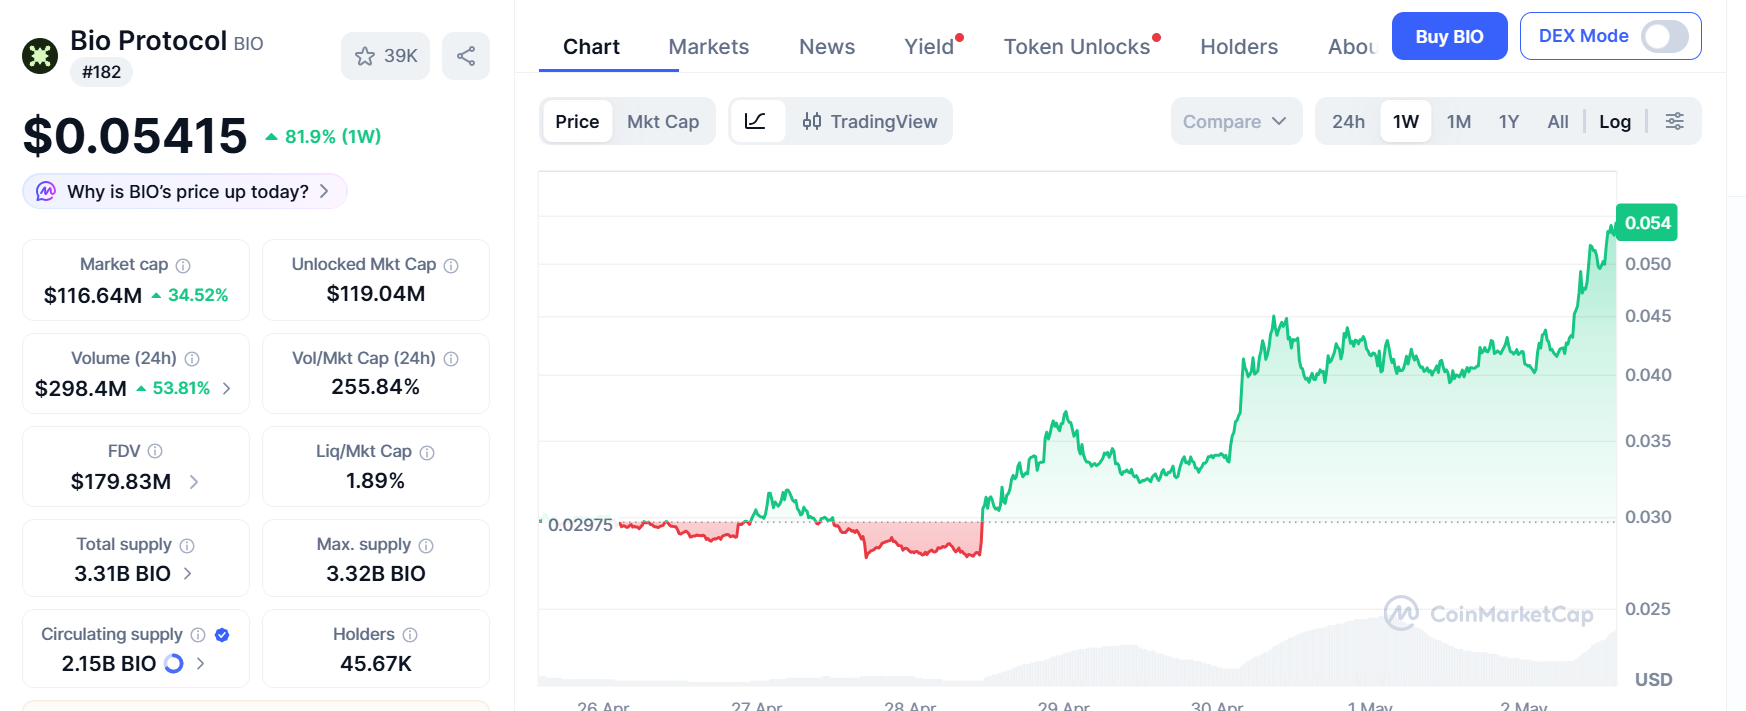Open chart settings sliders icon
This screenshot has width=1746, height=711.
point(1674,121)
